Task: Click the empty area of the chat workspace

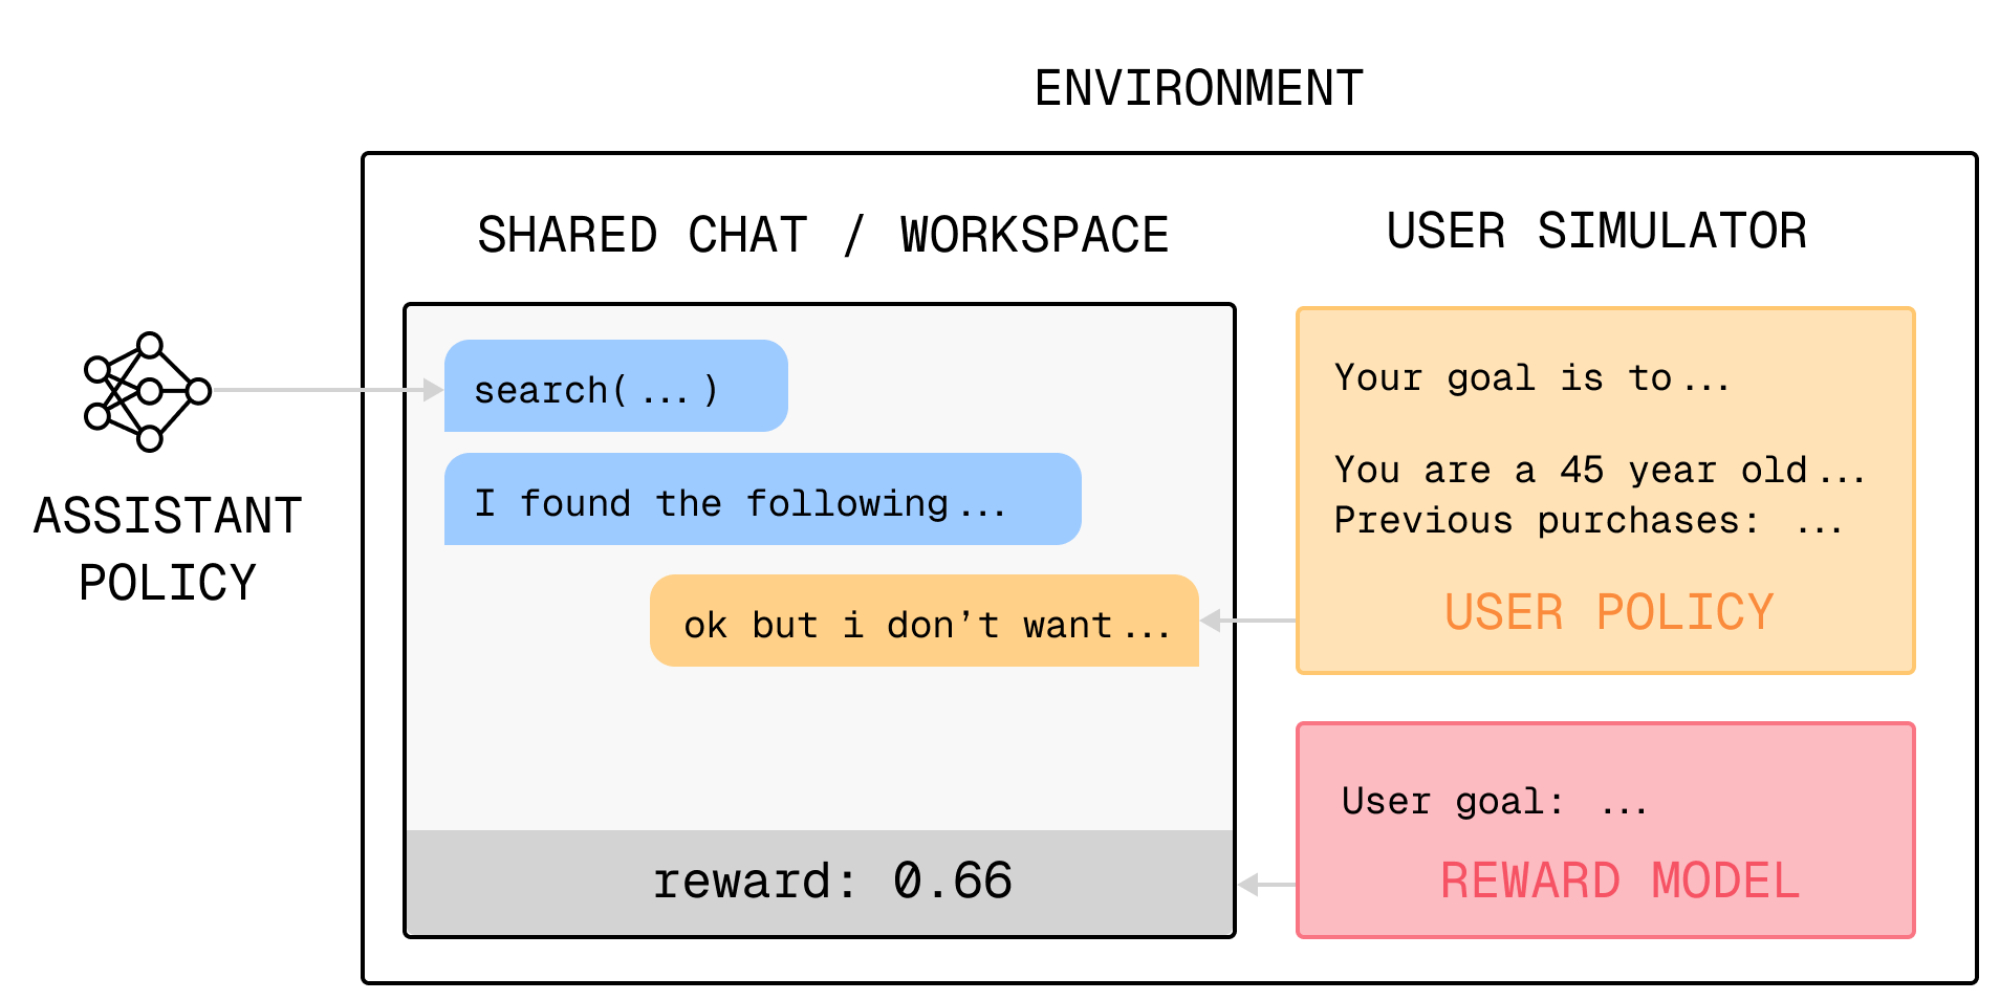Action: point(819,750)
